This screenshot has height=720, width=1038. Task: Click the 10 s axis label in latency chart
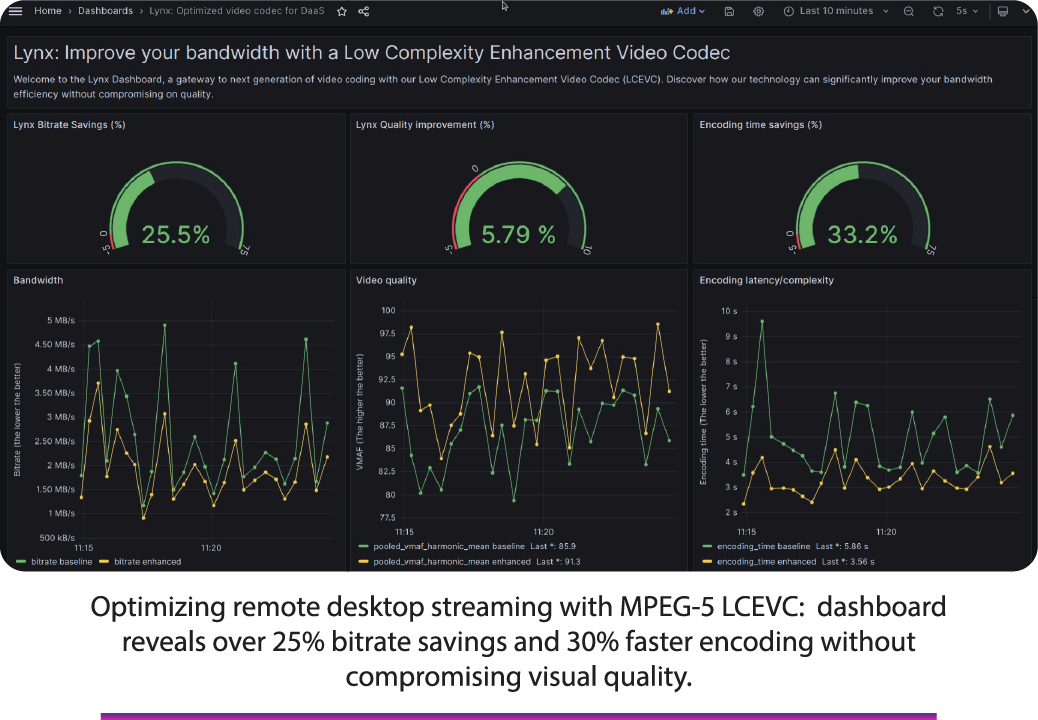pyautogui.click(x=729, y=311)
